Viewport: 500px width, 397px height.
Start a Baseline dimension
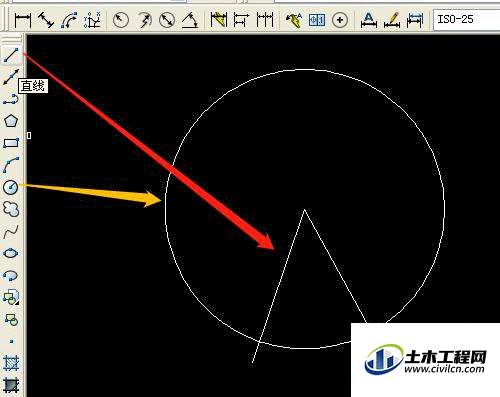(x=241, y=20)
